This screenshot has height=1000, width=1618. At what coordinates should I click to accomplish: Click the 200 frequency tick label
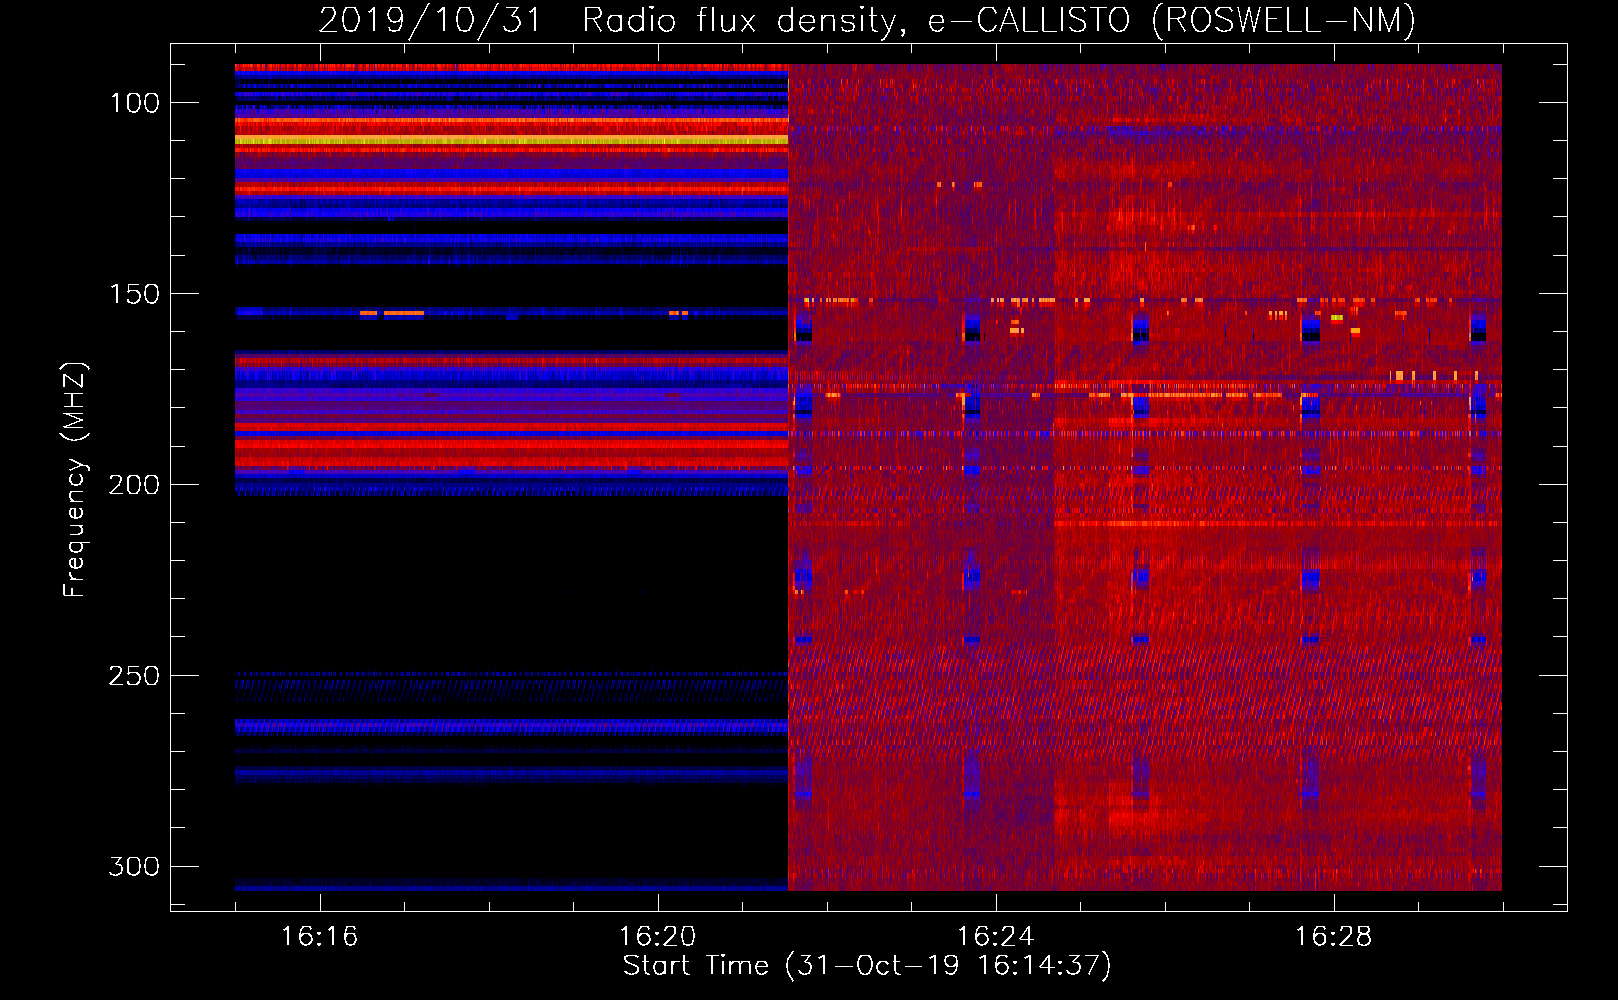pyautogui.click(x=135, y=485)
